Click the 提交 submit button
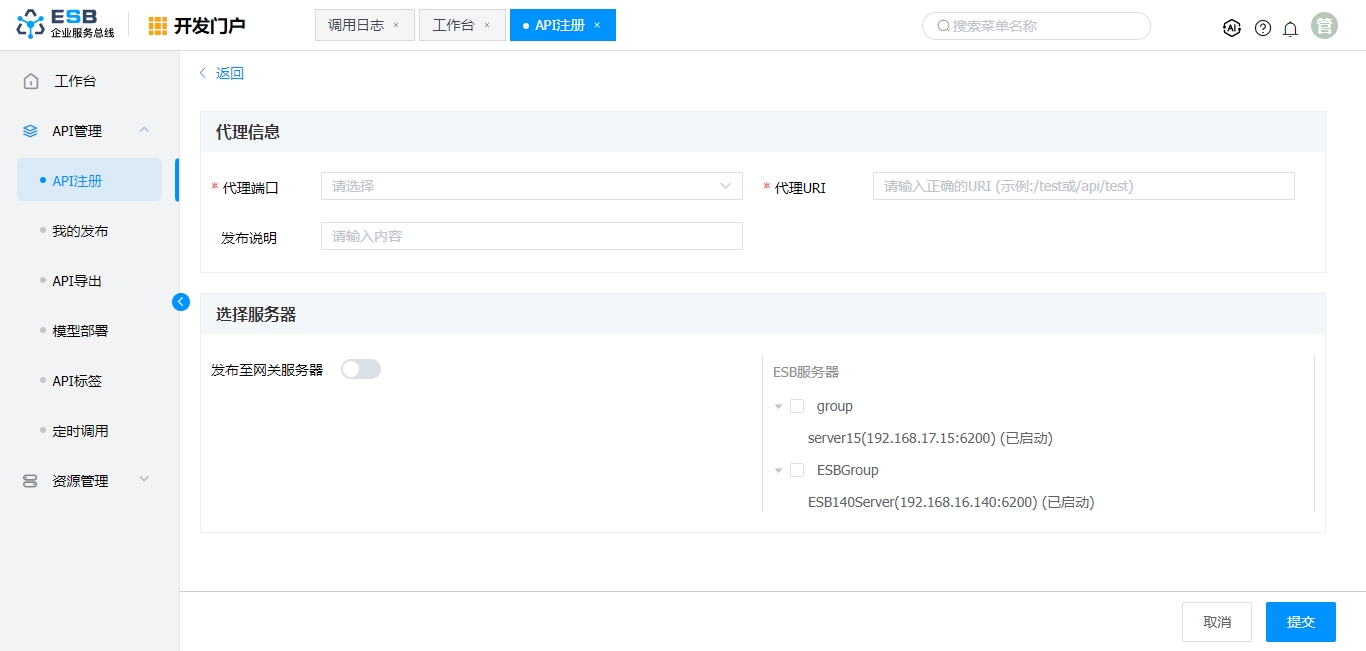1366x651 pixels. click(x=1300, y=622)
